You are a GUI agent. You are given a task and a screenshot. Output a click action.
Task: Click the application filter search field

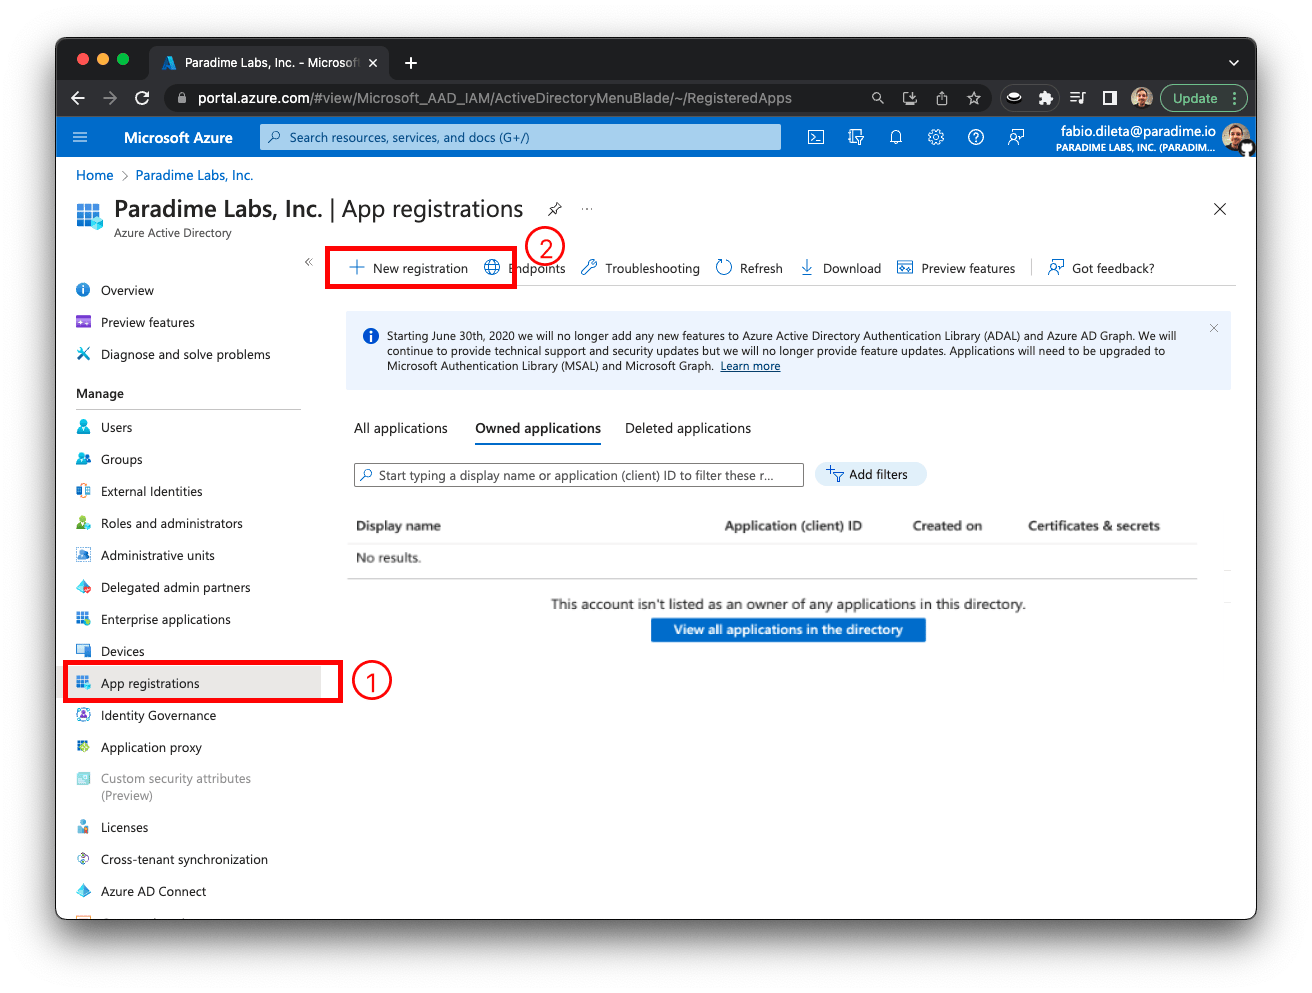579,475
